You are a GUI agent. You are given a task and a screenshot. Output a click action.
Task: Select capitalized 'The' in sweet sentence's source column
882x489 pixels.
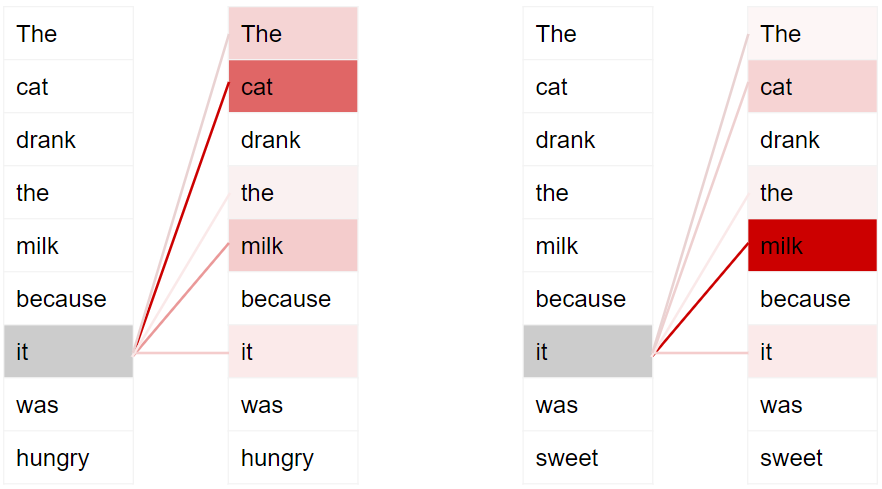[587, 34]
